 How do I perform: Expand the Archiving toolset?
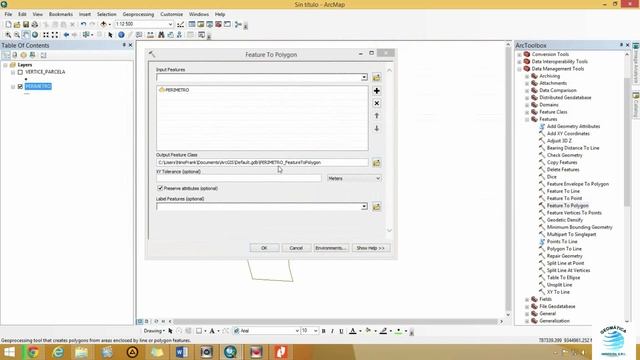pos(527,76)
